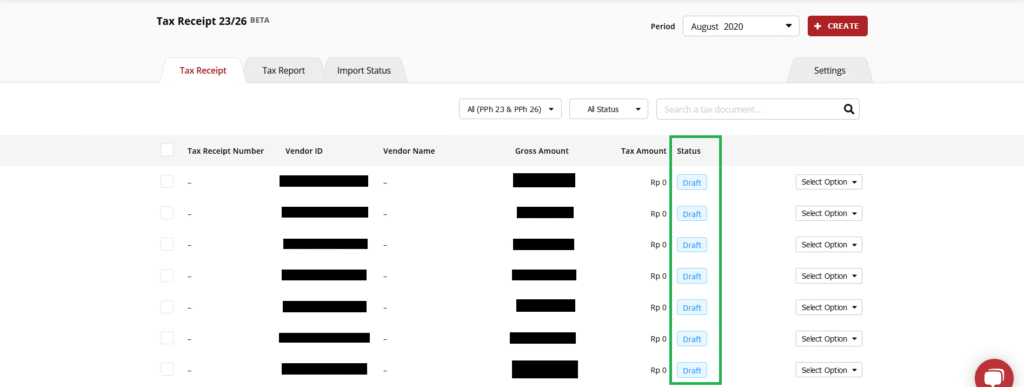The height and width of the screenshot is (387, 1024).
Task: Open Select Option dropdown in third row
Action: point(829,245)
